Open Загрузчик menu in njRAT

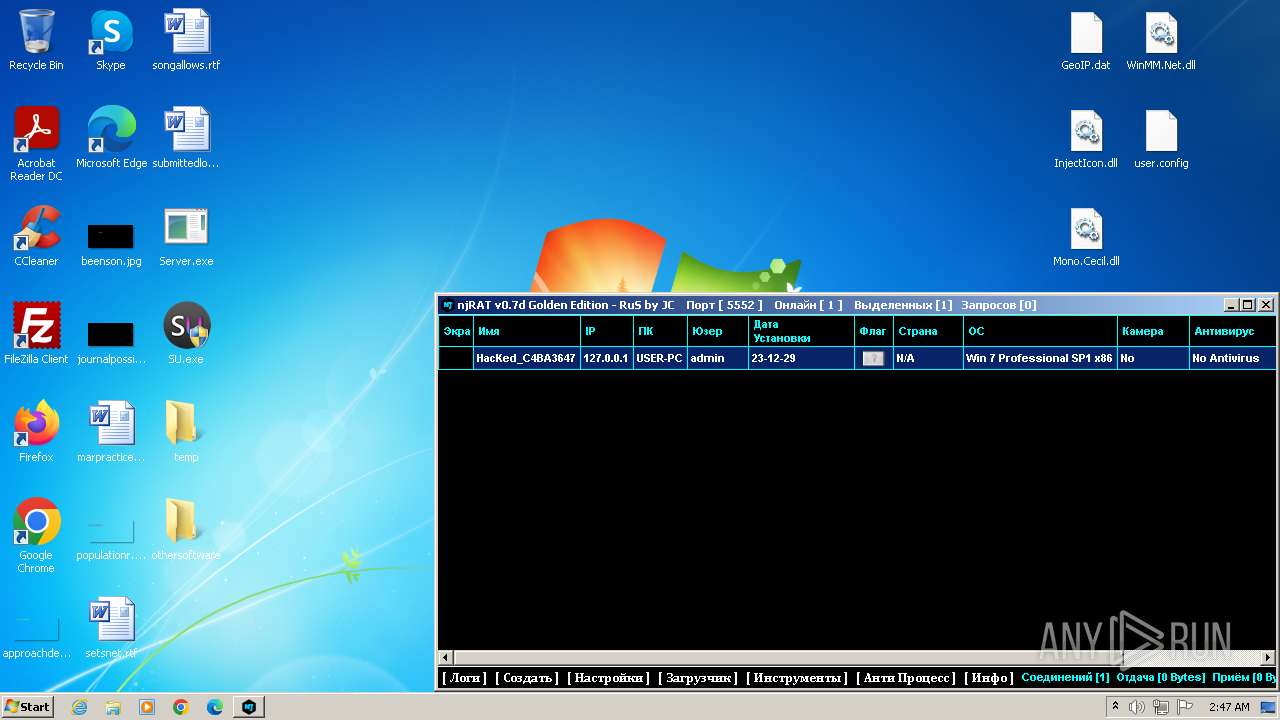[698, 678]
